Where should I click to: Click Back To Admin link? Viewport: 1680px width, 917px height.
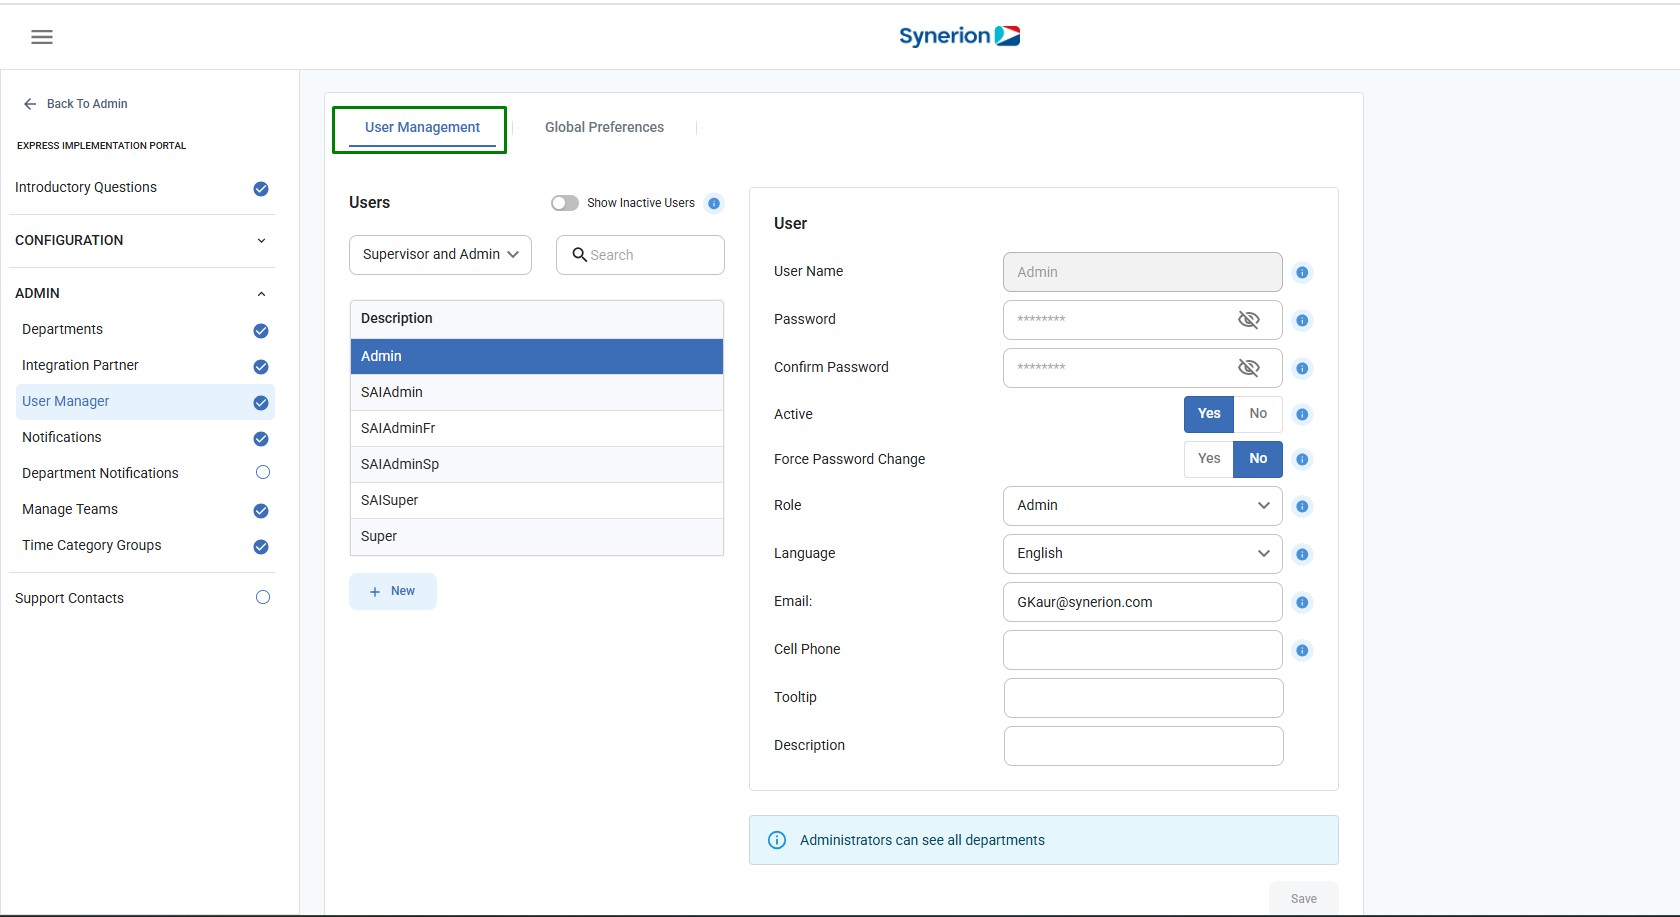click(87, 104)
